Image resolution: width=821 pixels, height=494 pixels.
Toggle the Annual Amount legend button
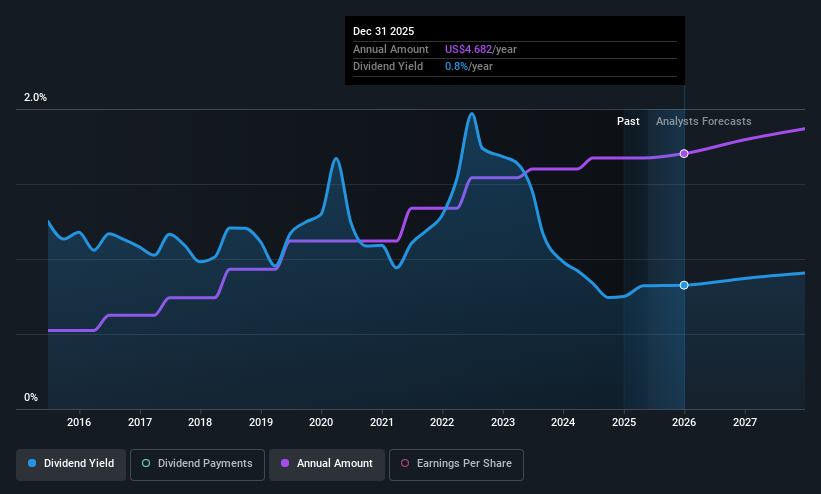coord(327,464)
